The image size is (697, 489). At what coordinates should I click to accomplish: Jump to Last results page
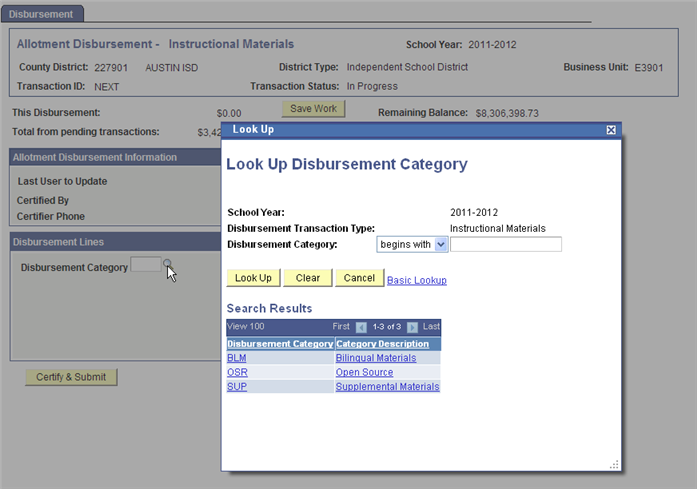pos(431,326)
